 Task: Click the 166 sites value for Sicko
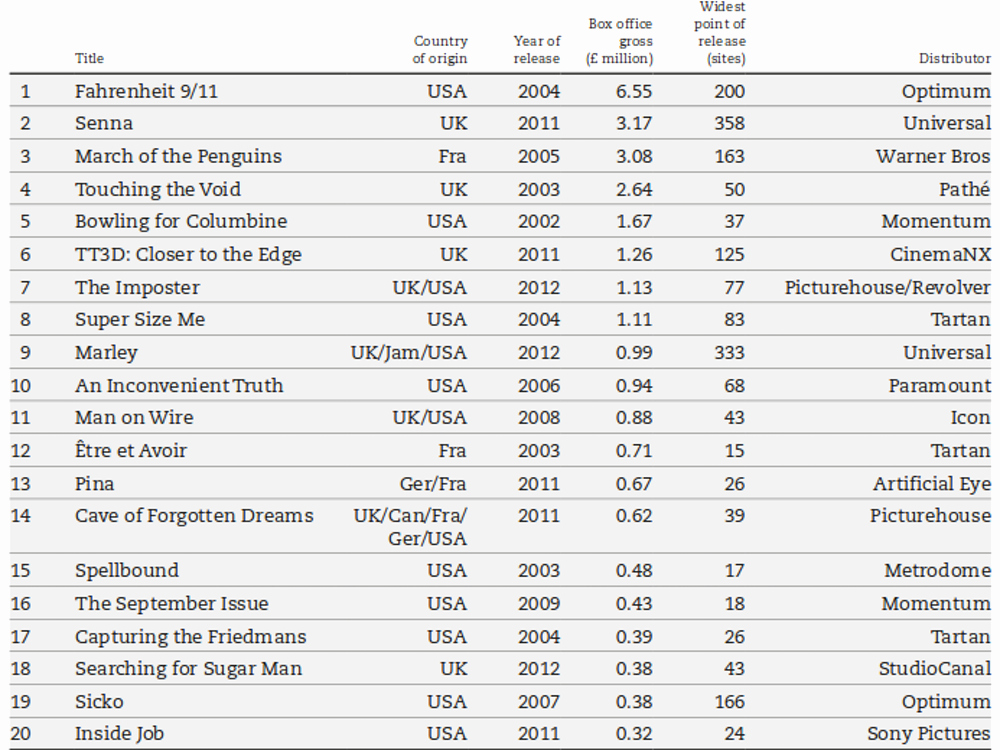pyautogui.click(x=729, y=702)
